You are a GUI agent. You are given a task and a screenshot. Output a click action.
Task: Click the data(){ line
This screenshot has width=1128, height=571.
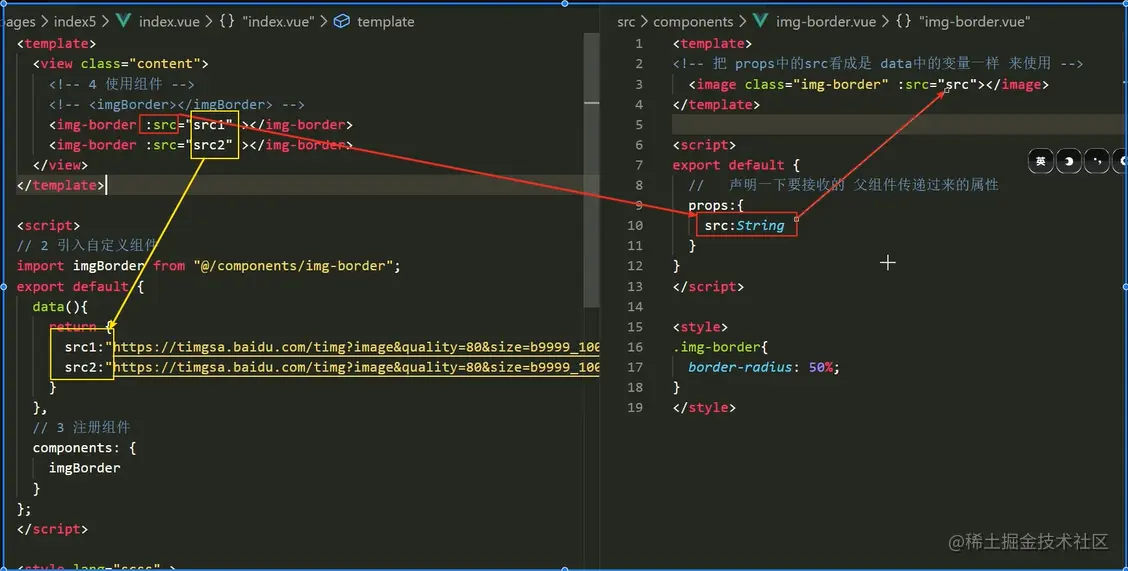click(60, 306)
